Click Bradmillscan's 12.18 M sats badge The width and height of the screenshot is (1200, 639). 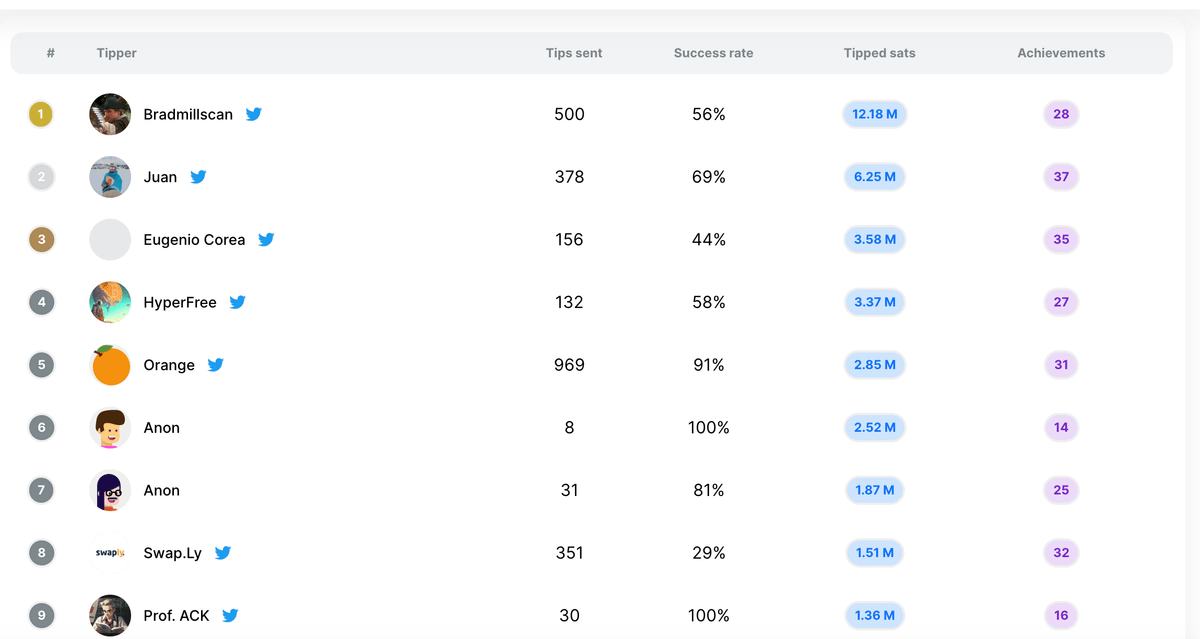pos(874,114)
